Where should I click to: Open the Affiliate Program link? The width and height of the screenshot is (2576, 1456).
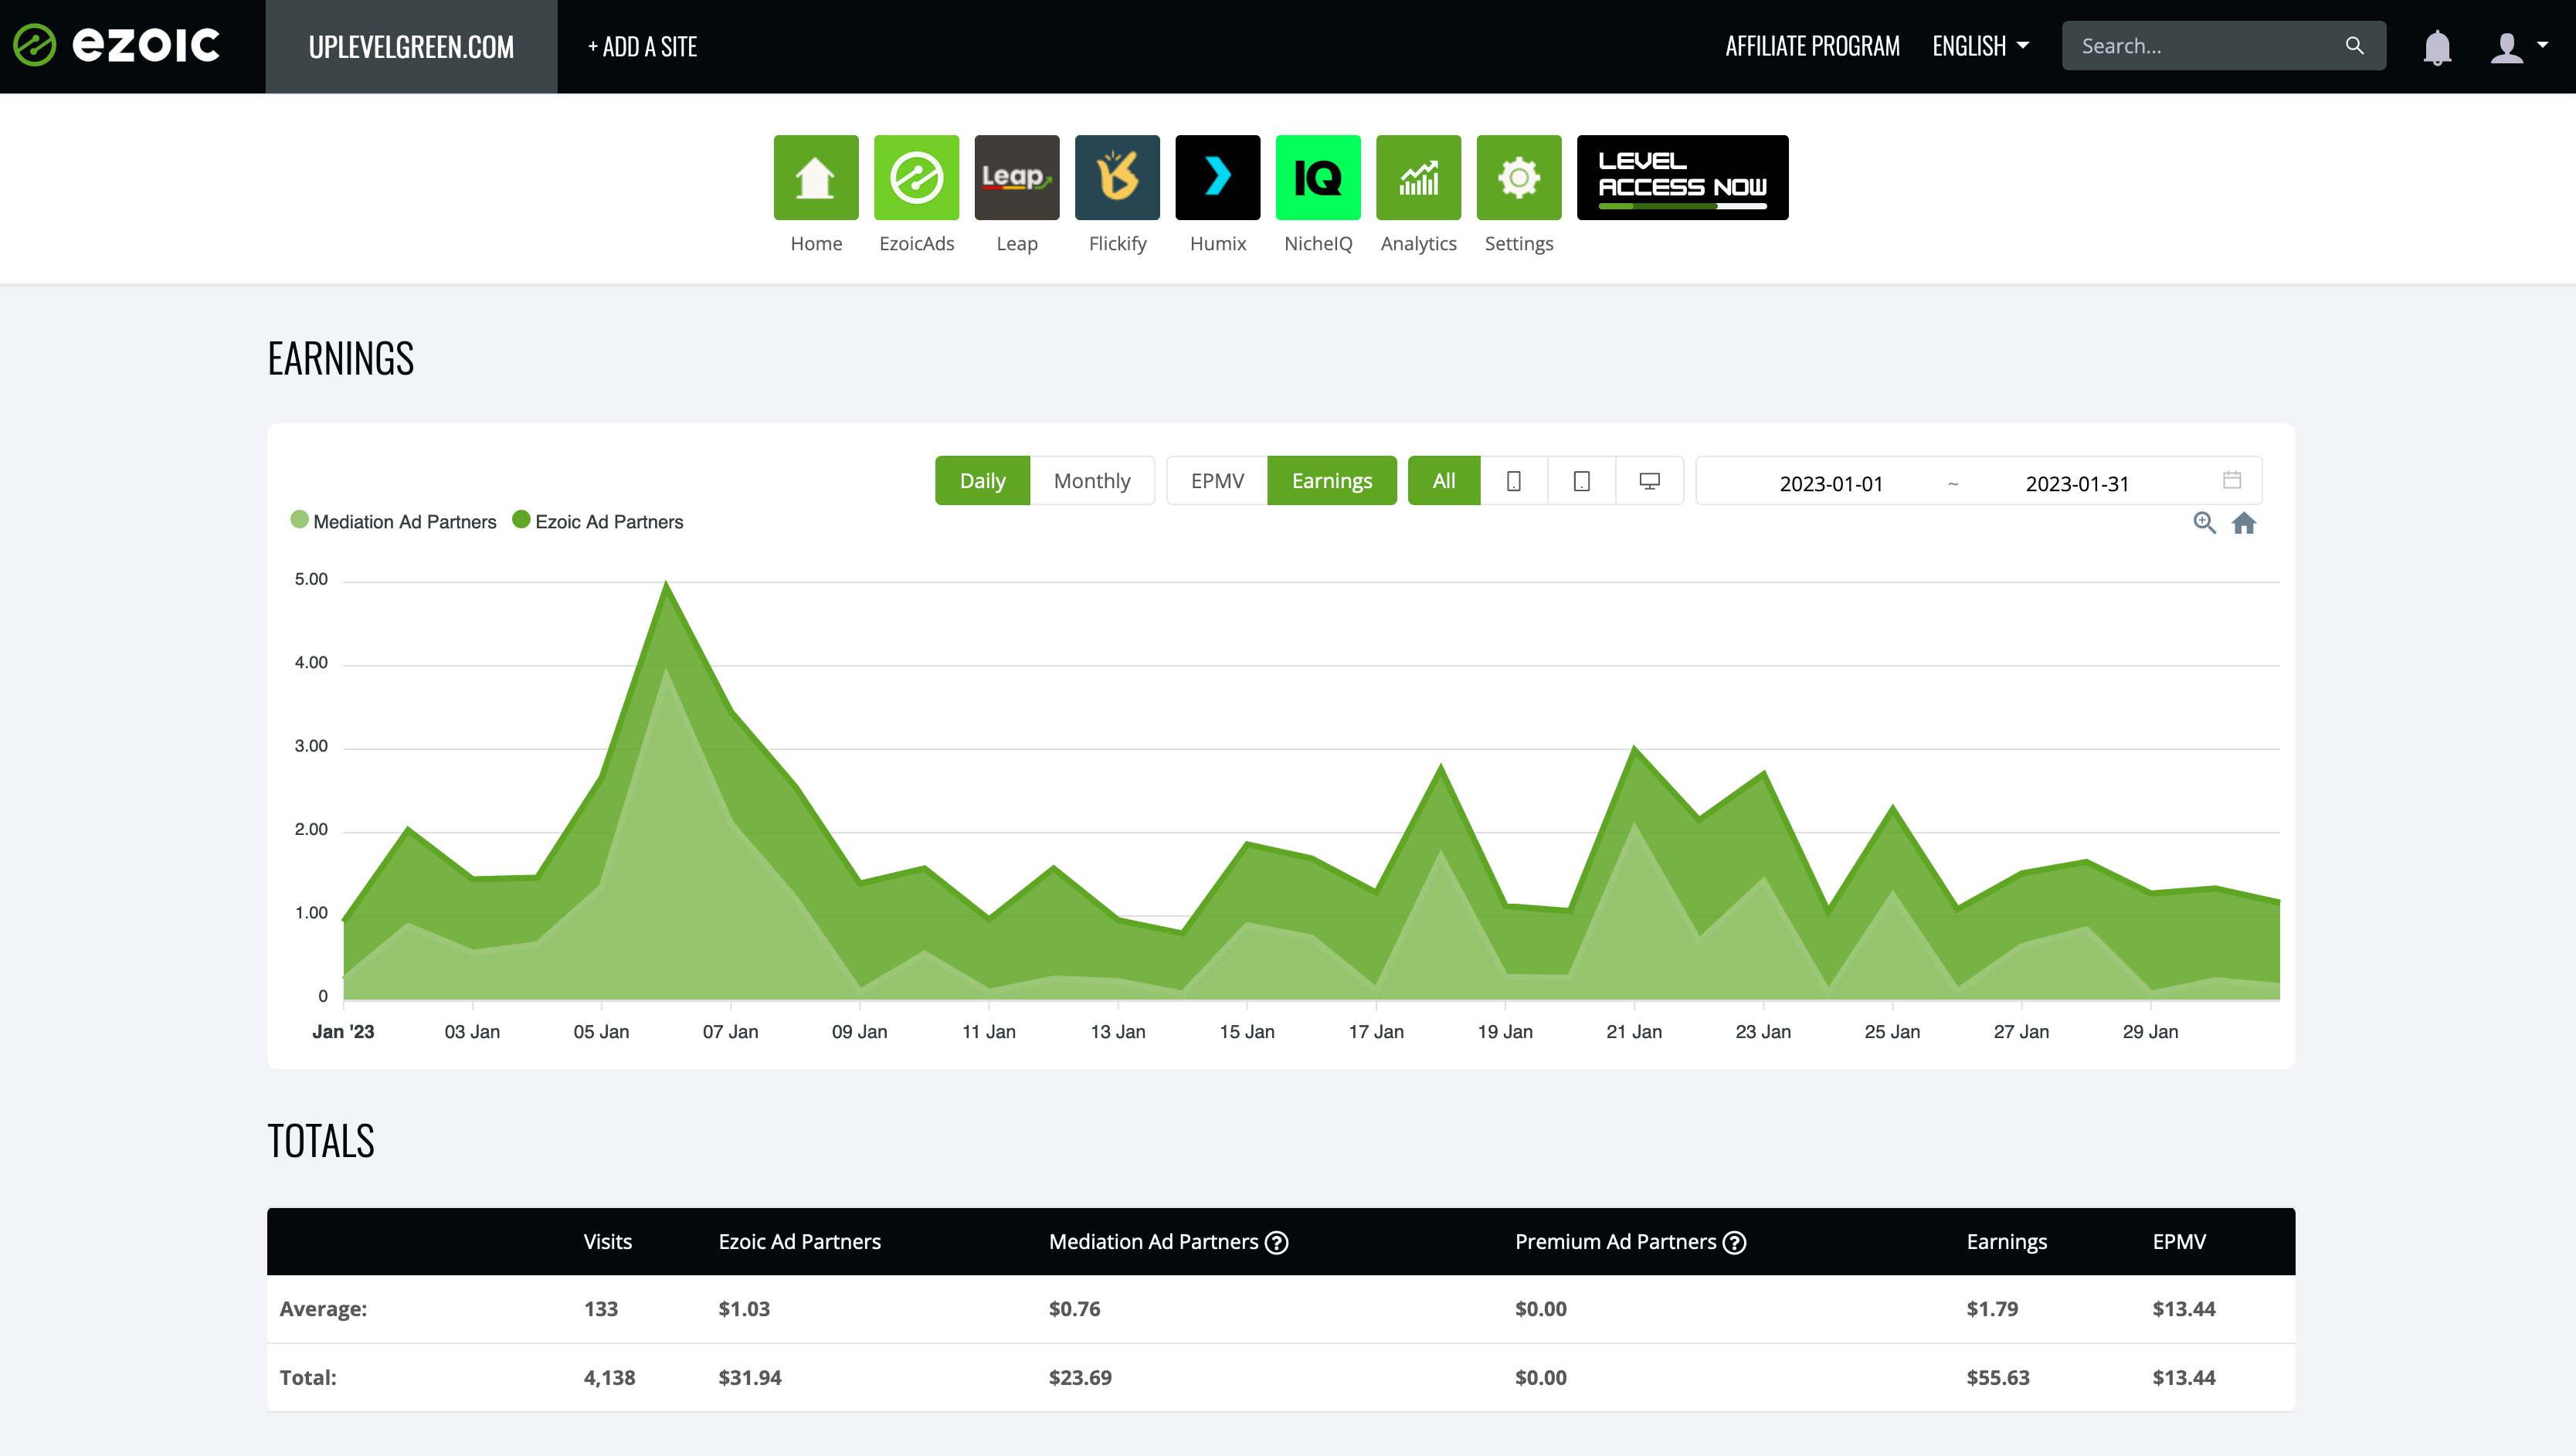tap(1812, 46)
